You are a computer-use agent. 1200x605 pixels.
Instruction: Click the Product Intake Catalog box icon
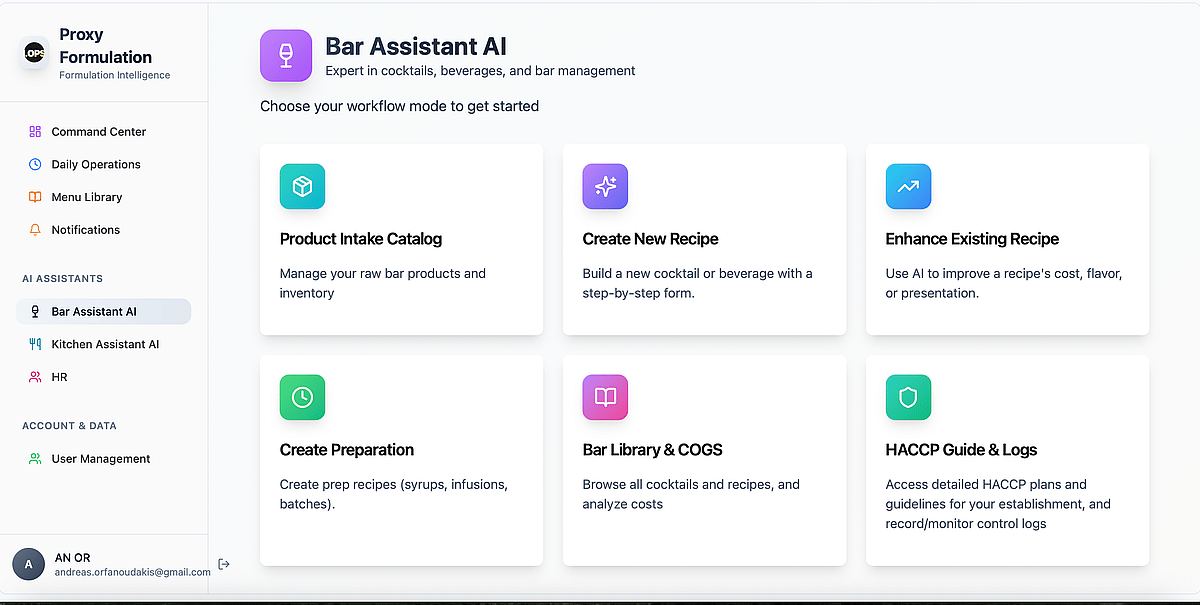point(302,187)
